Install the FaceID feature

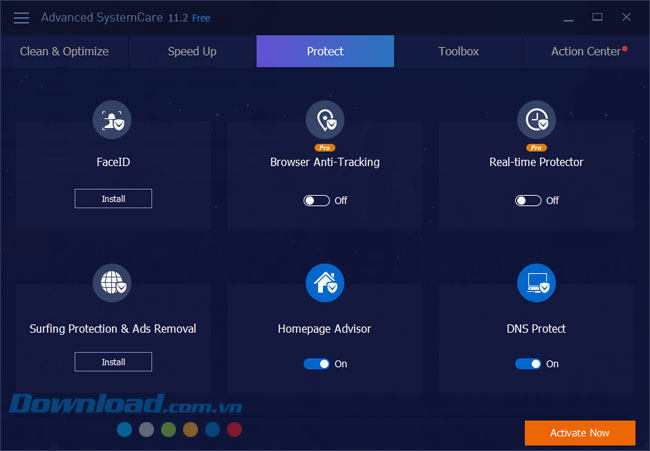[113, 199]
